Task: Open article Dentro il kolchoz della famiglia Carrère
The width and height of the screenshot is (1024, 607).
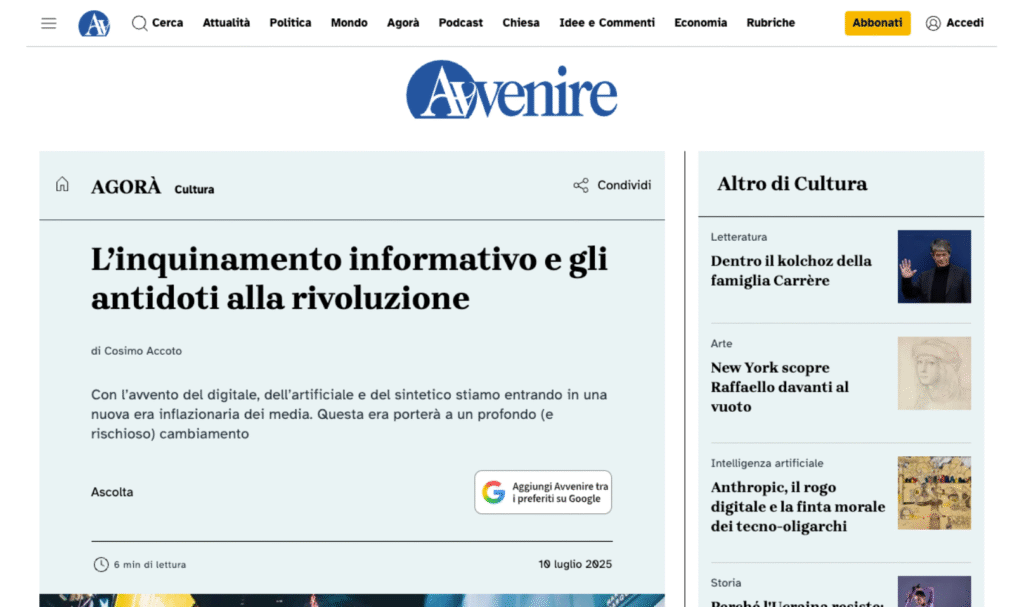Action: pyautogui.click(x=791, y=271)
